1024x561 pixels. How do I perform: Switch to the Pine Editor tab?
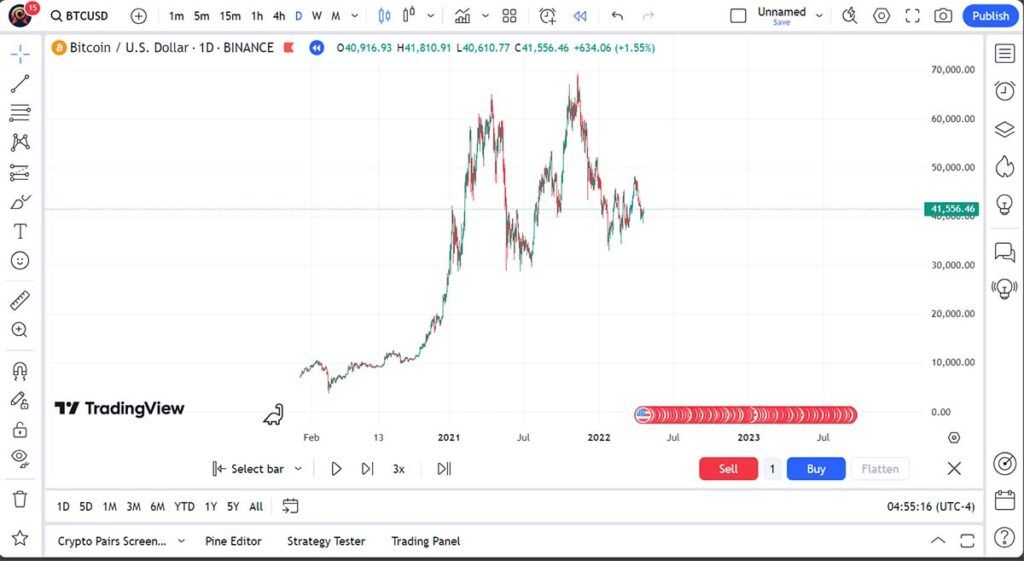233,541
